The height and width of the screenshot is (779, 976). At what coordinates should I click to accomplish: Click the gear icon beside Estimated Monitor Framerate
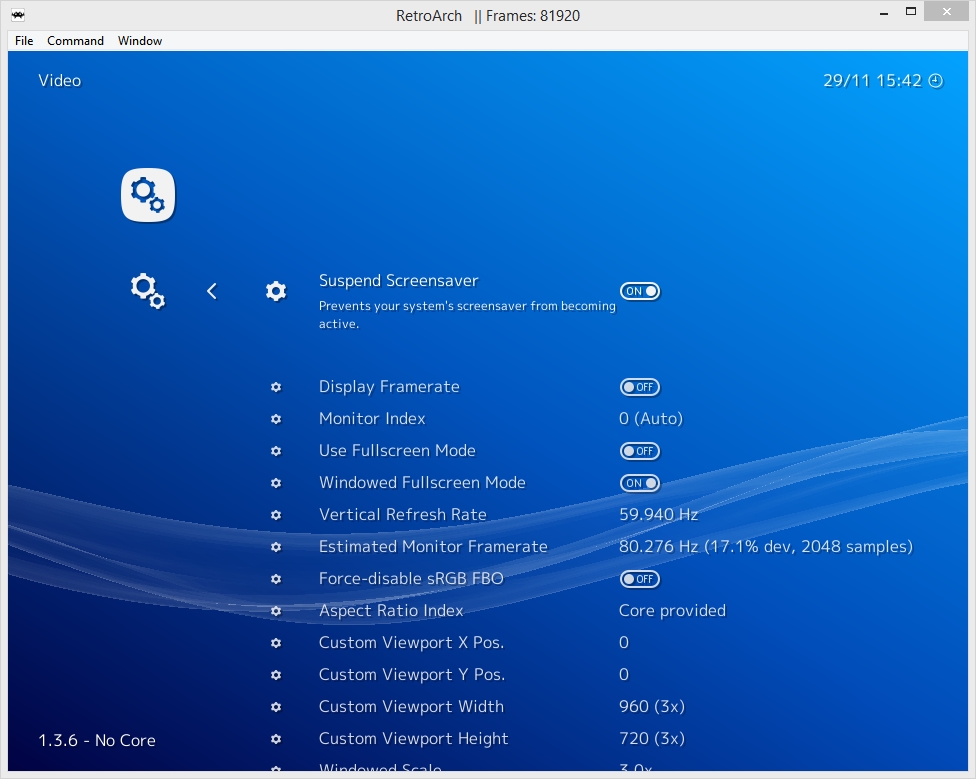[x=276, y=547]
